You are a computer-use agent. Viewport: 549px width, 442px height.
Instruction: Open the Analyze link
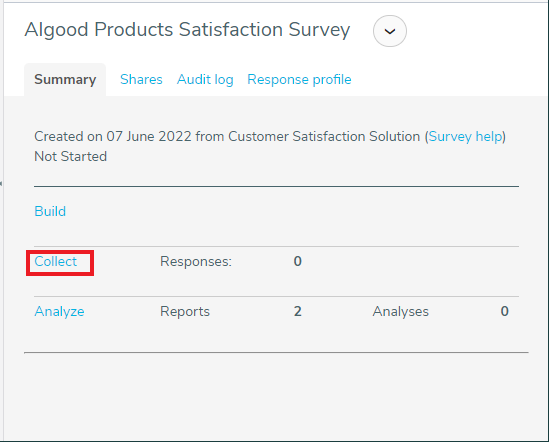[x=59, y=312]
